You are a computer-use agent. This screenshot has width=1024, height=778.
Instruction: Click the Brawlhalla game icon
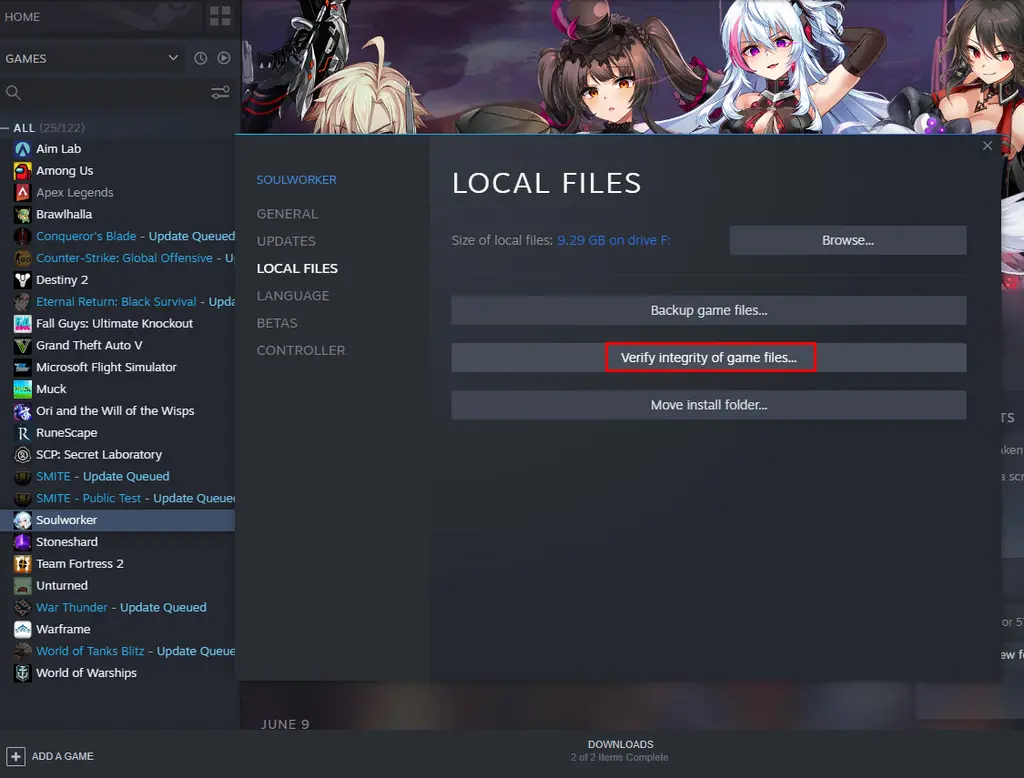[22, 214]
